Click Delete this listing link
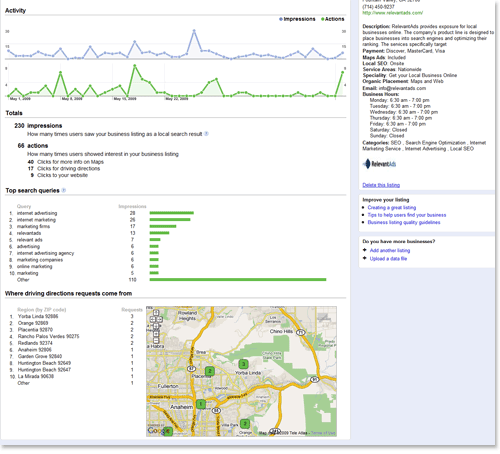The image size is (500, 454). point(381,185)
